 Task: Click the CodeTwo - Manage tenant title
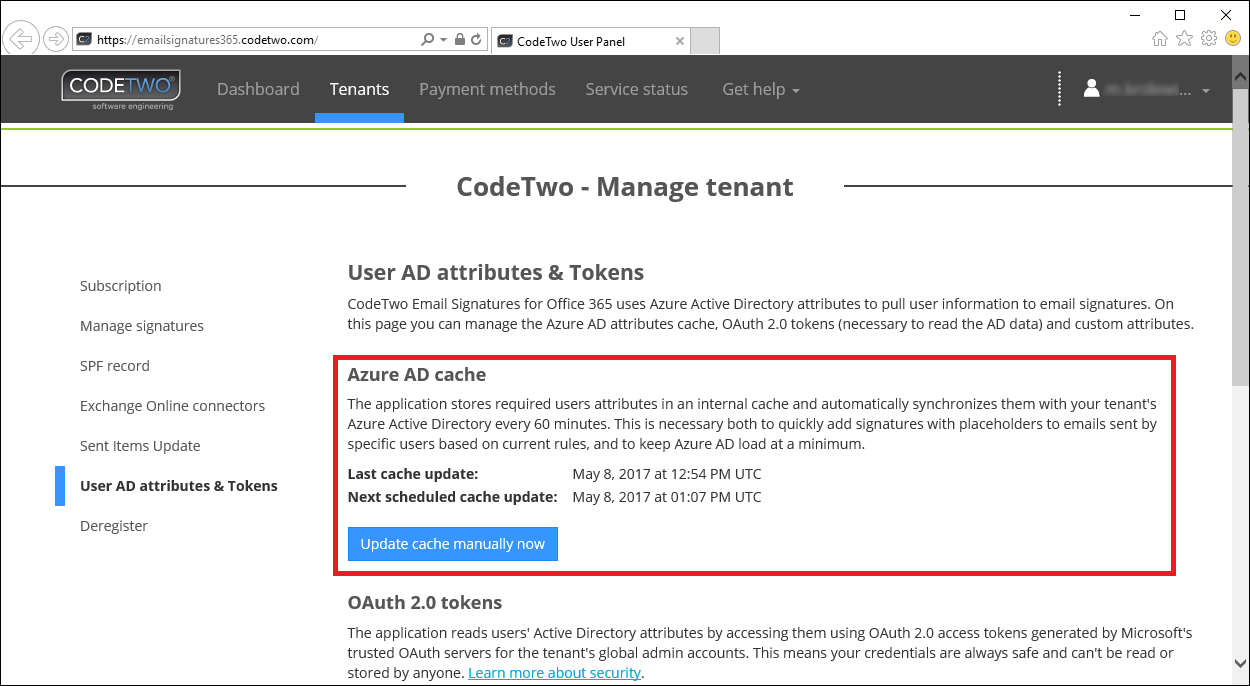[625, 187]
